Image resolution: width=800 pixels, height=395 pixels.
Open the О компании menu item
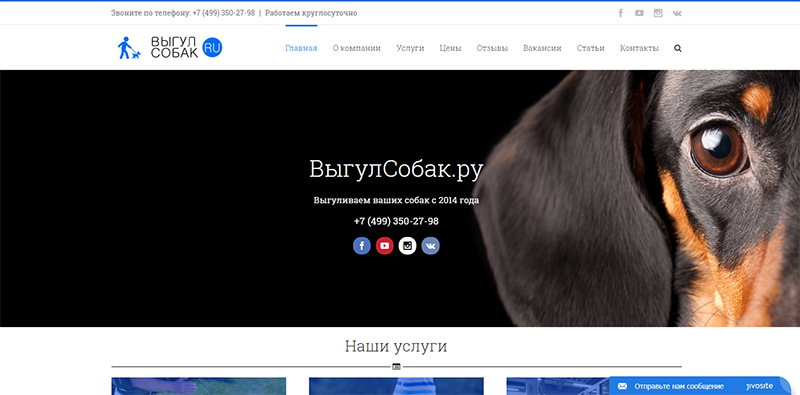click(357, 48)
